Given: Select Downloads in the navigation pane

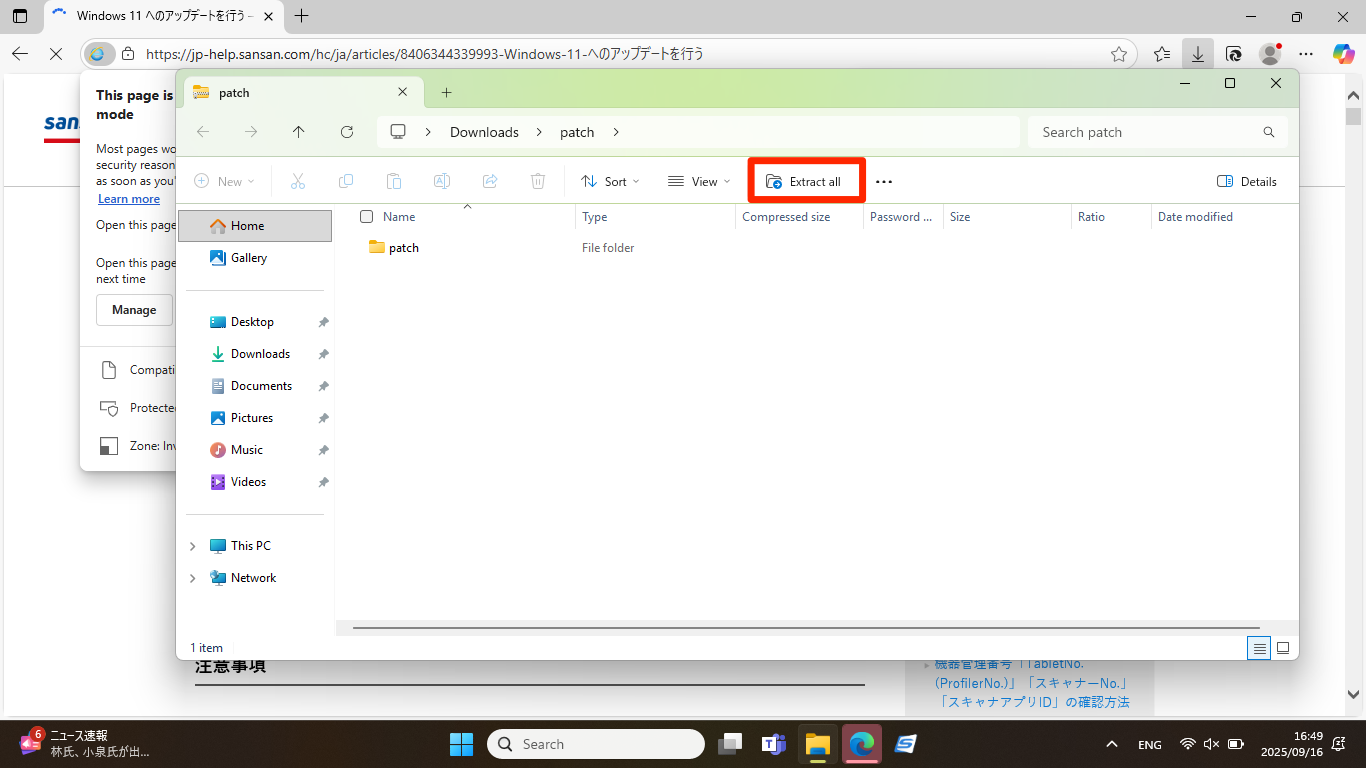Looking at the screenshot, I should (260, 354).
